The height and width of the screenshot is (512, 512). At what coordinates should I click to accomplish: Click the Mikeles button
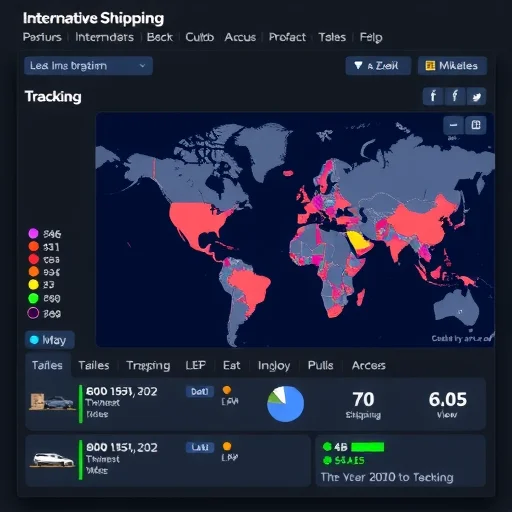[x=452, y=66]
